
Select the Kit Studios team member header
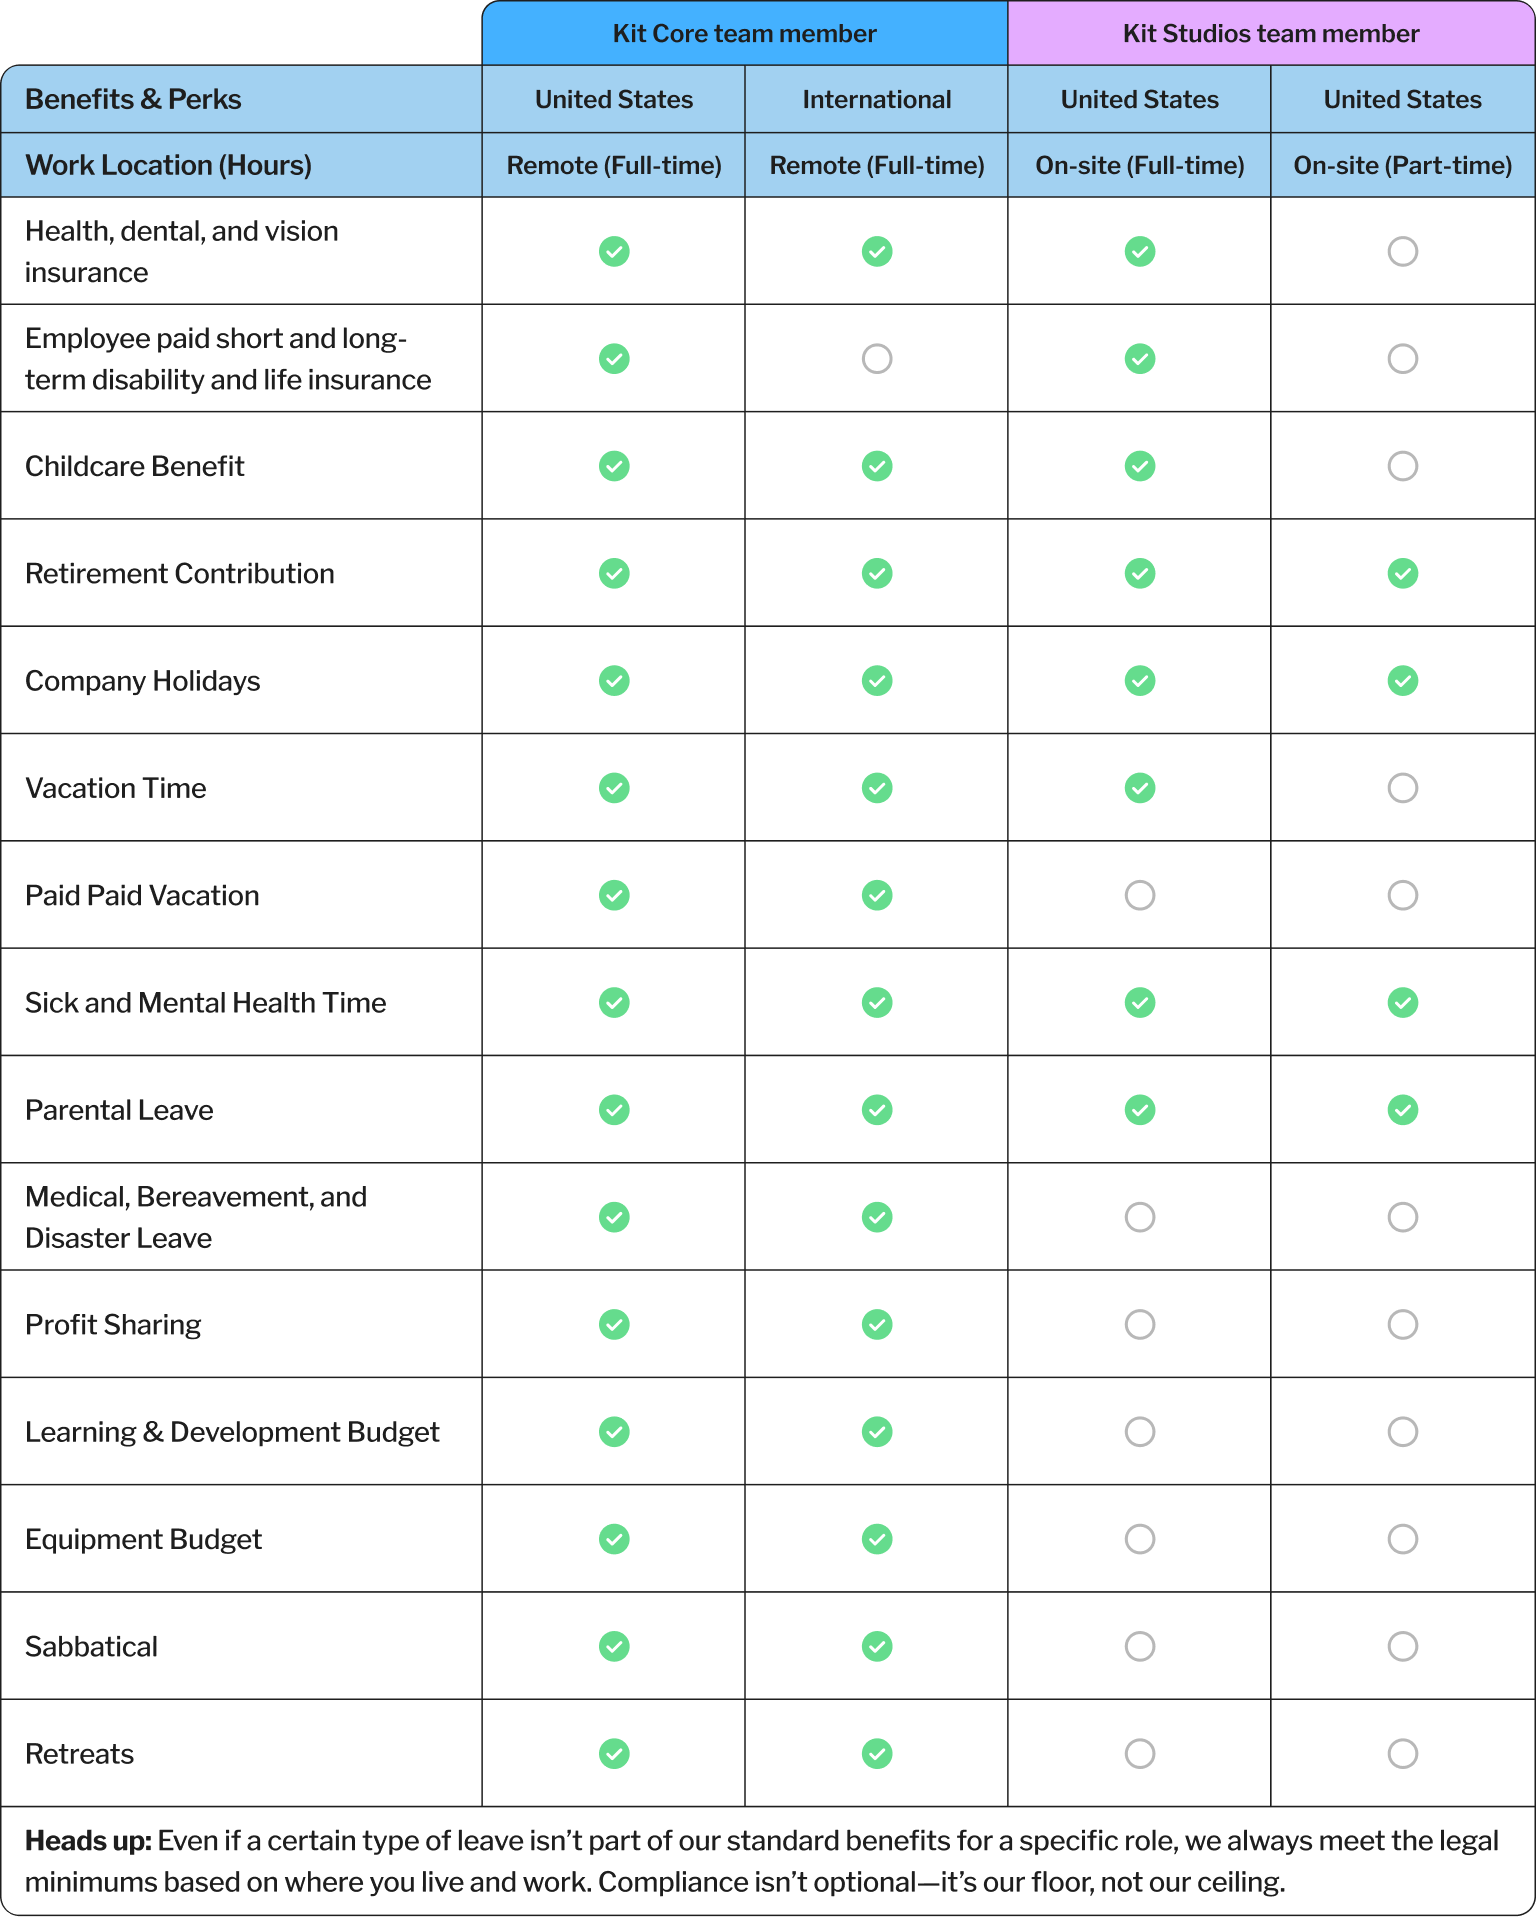tap(1271, 34)
